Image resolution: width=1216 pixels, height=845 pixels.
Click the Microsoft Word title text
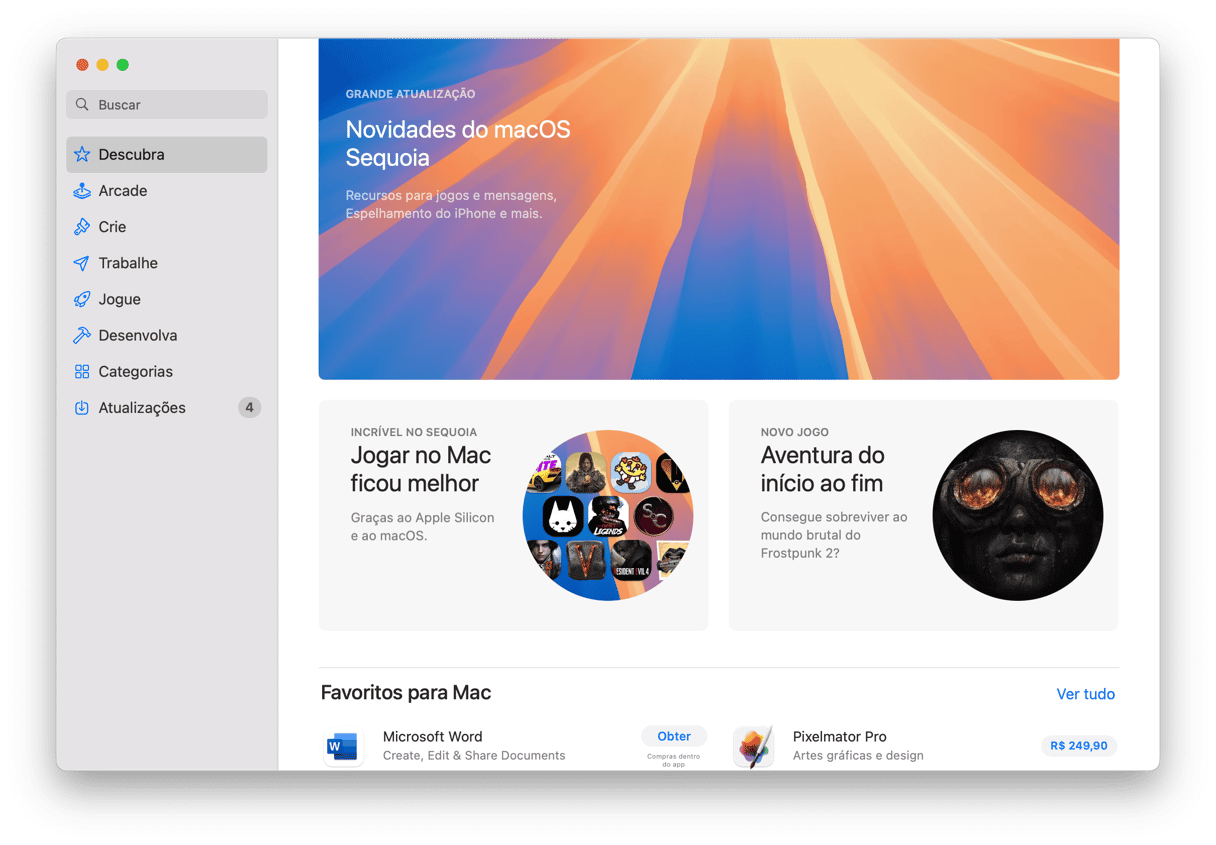pos(432,737)
